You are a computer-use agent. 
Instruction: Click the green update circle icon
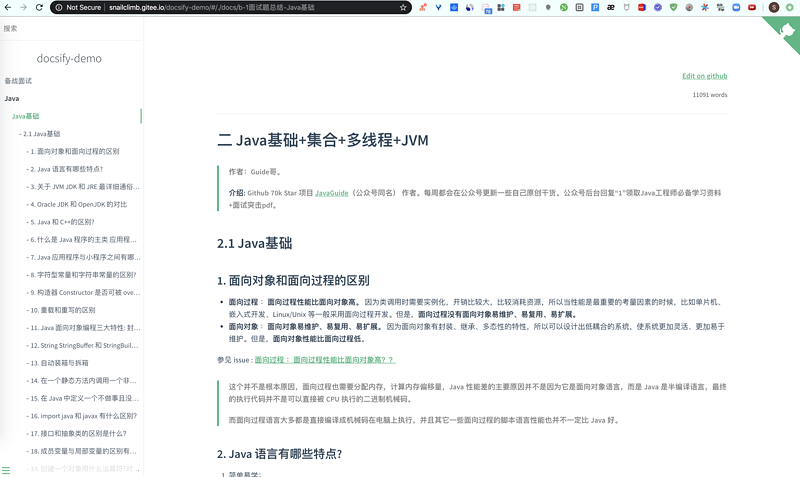[789, 7]
